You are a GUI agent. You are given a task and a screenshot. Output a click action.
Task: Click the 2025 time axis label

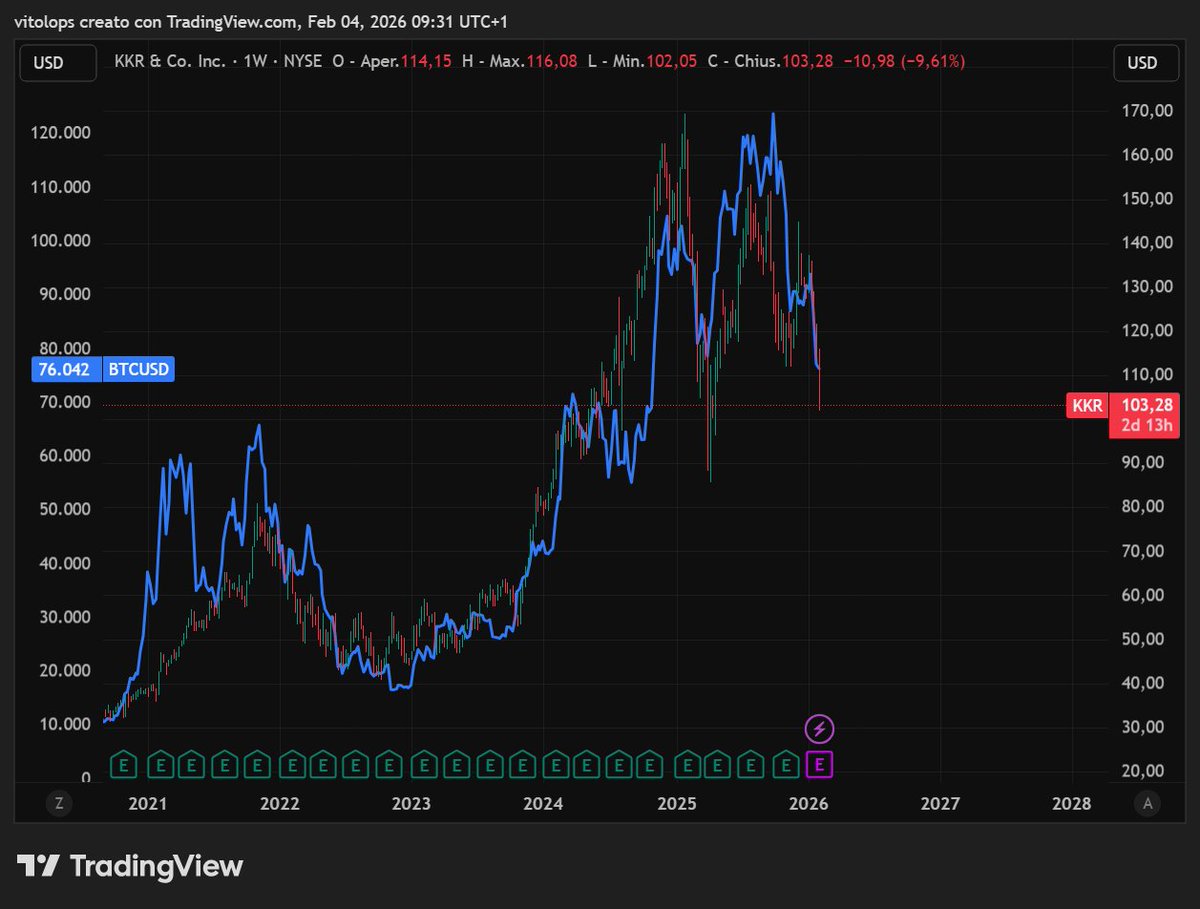point(676,803)
